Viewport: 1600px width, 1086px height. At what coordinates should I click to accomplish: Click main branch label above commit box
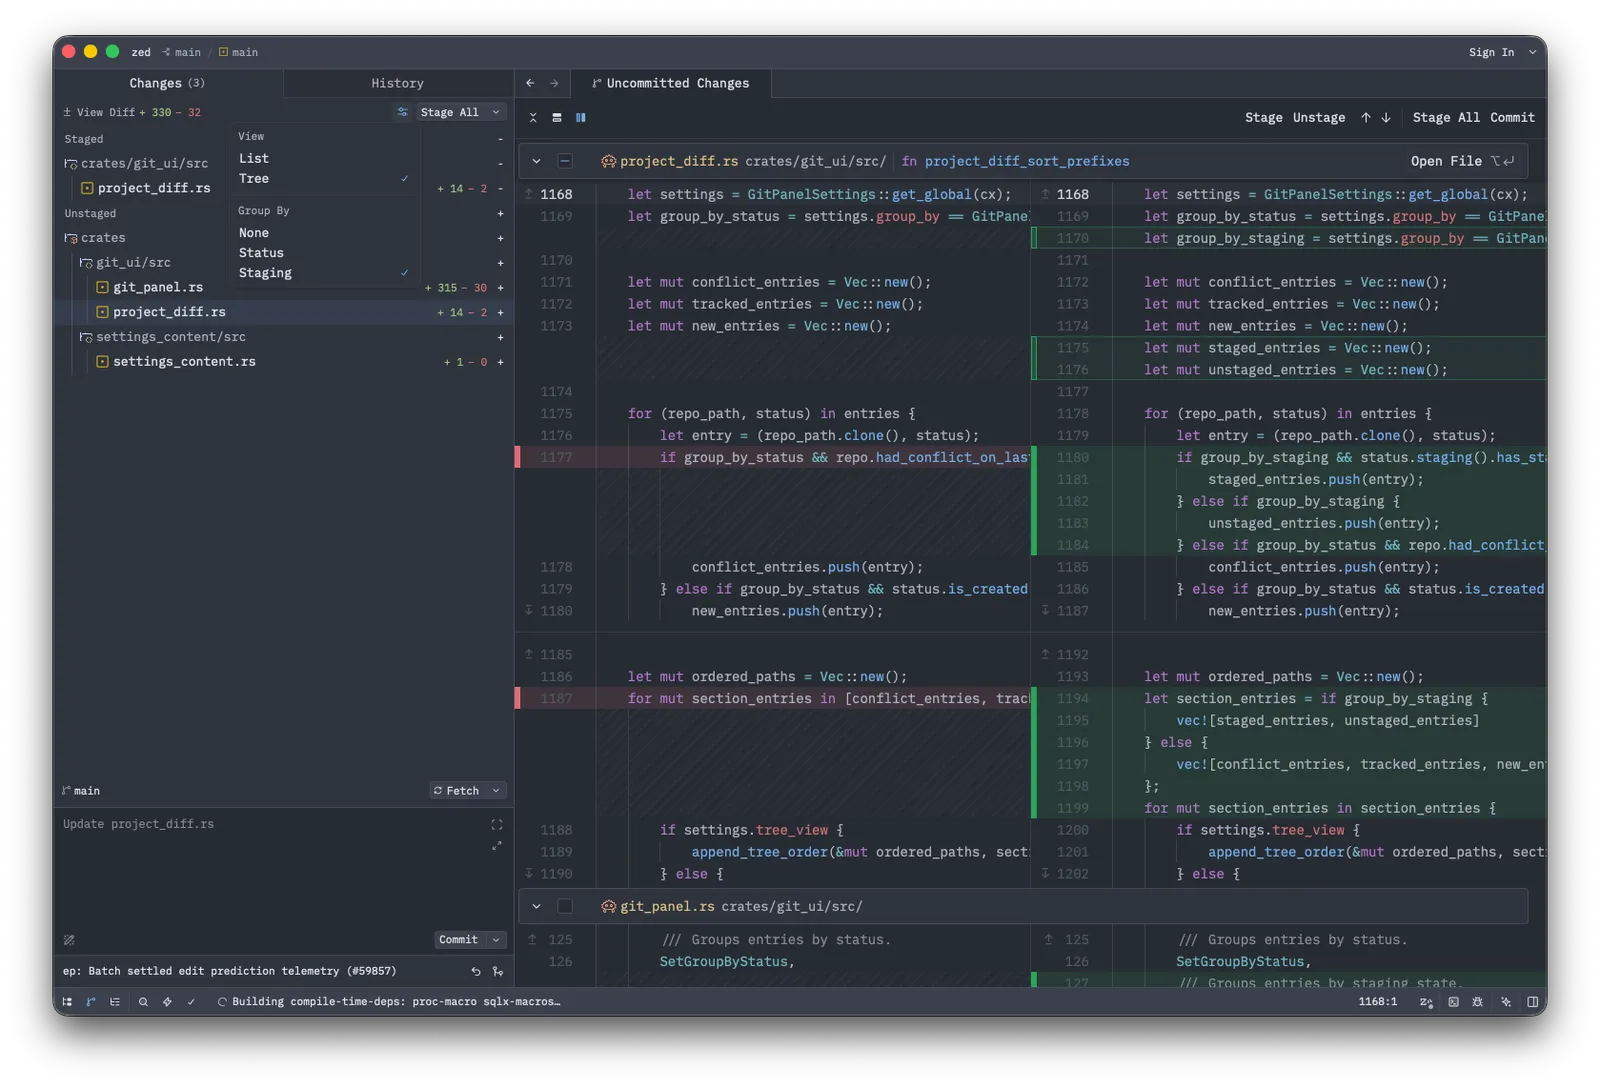tap(81, 791)
